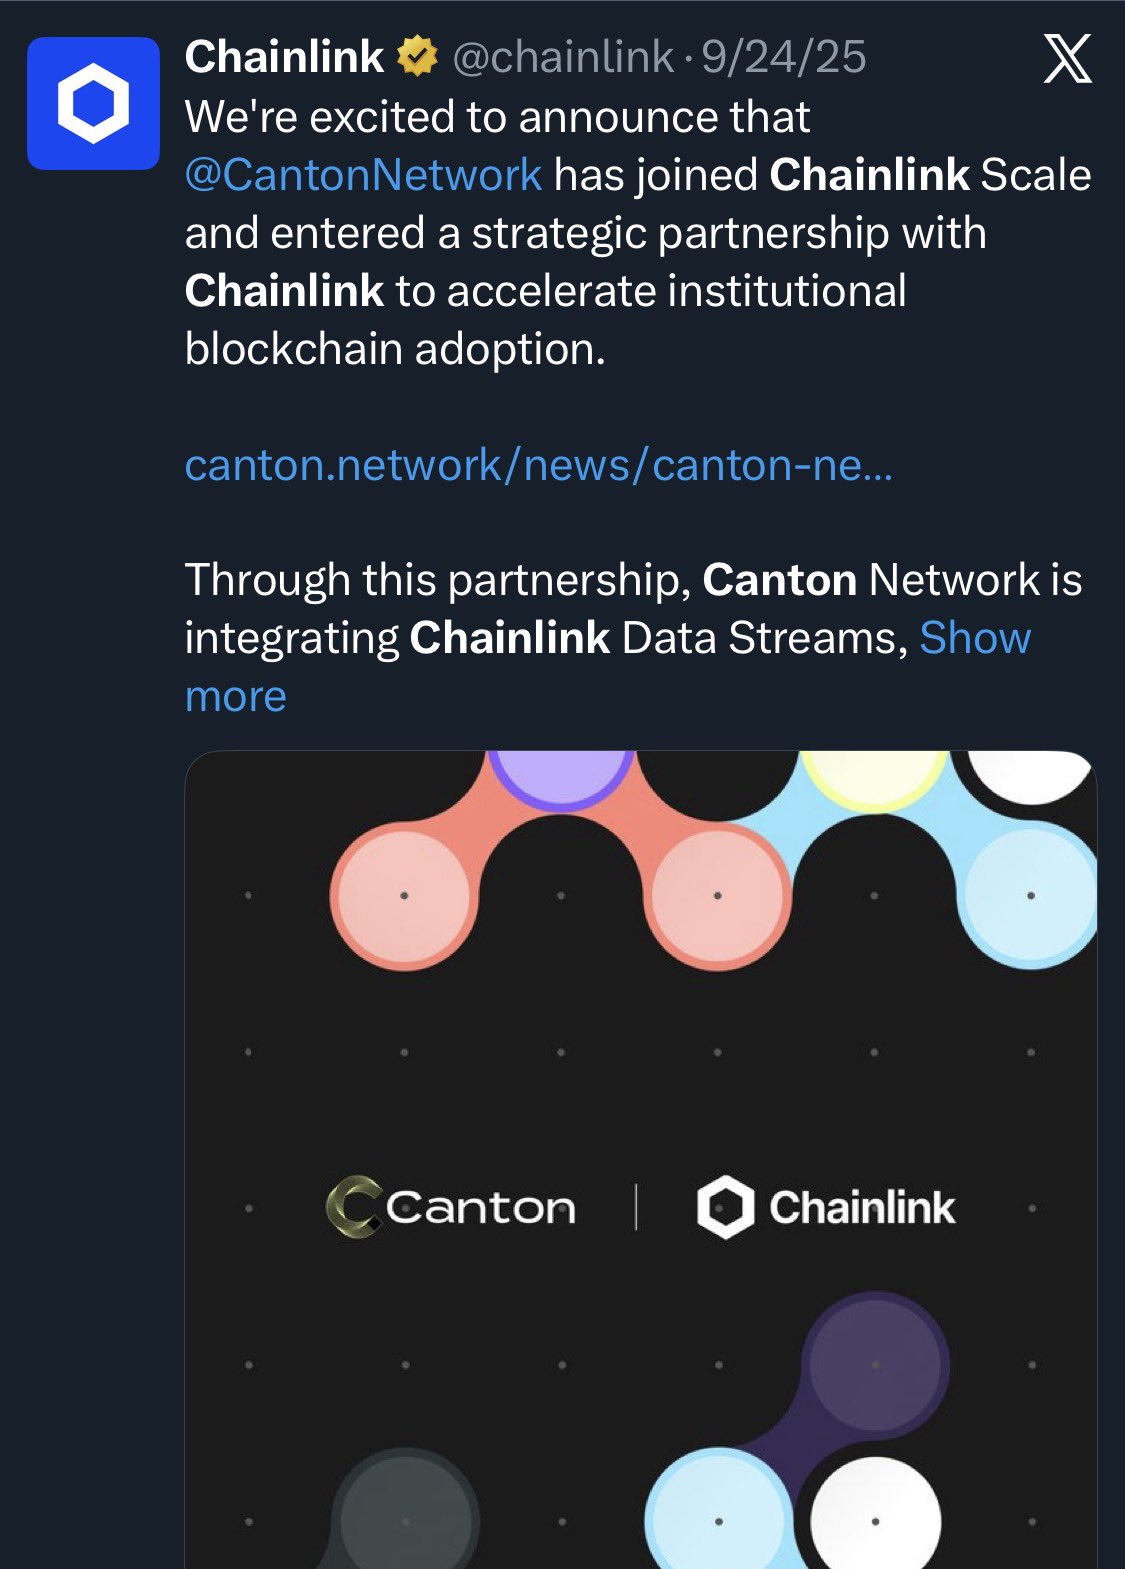
Task: Open the @CantonNetwork mention
Action: (363, 175)
